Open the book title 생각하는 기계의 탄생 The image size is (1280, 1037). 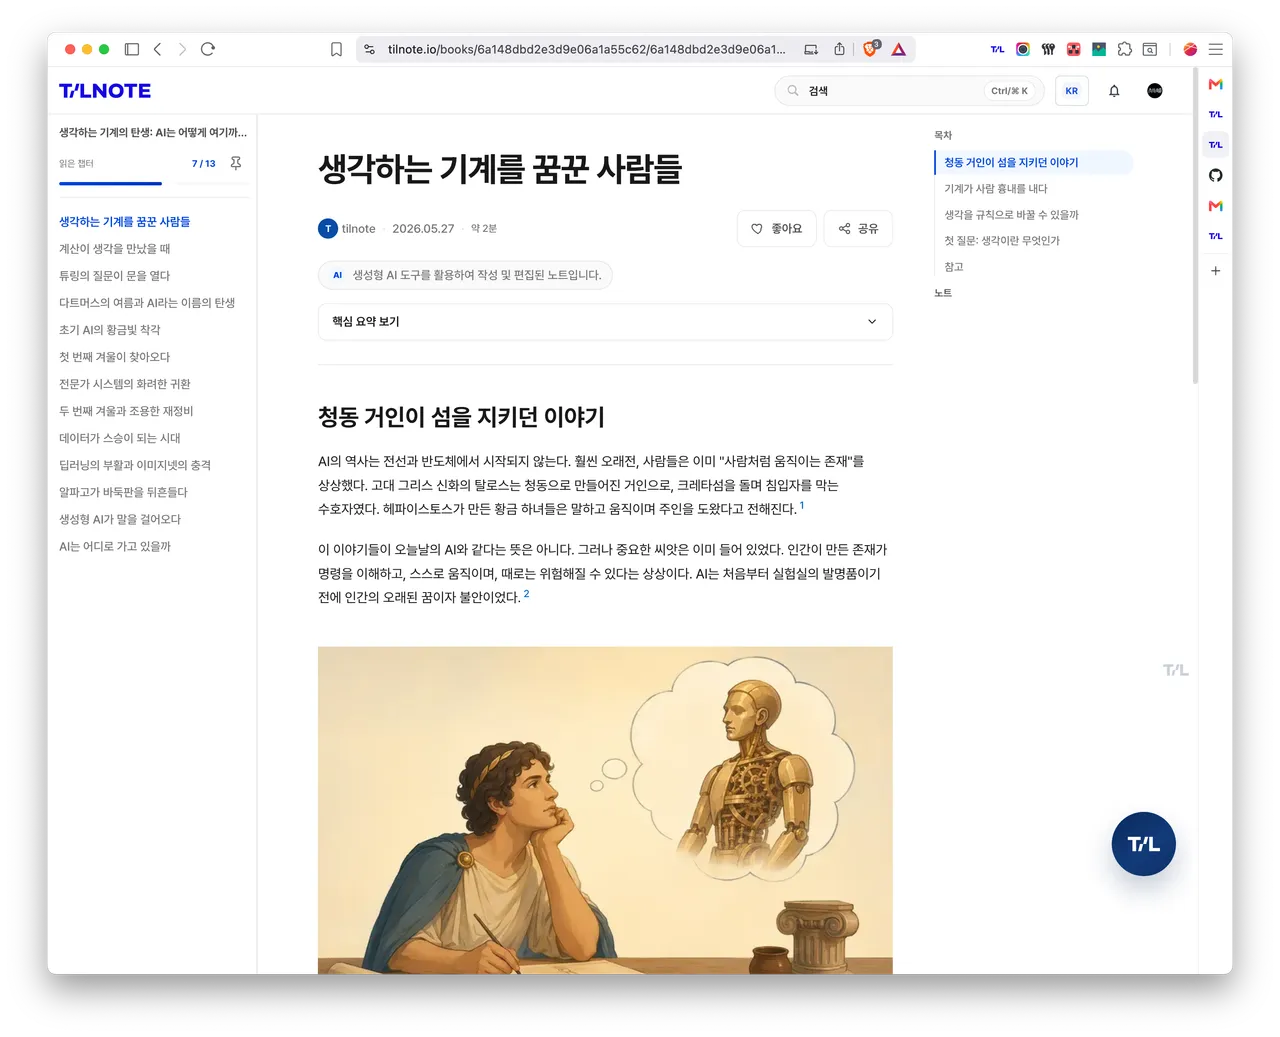152,132
